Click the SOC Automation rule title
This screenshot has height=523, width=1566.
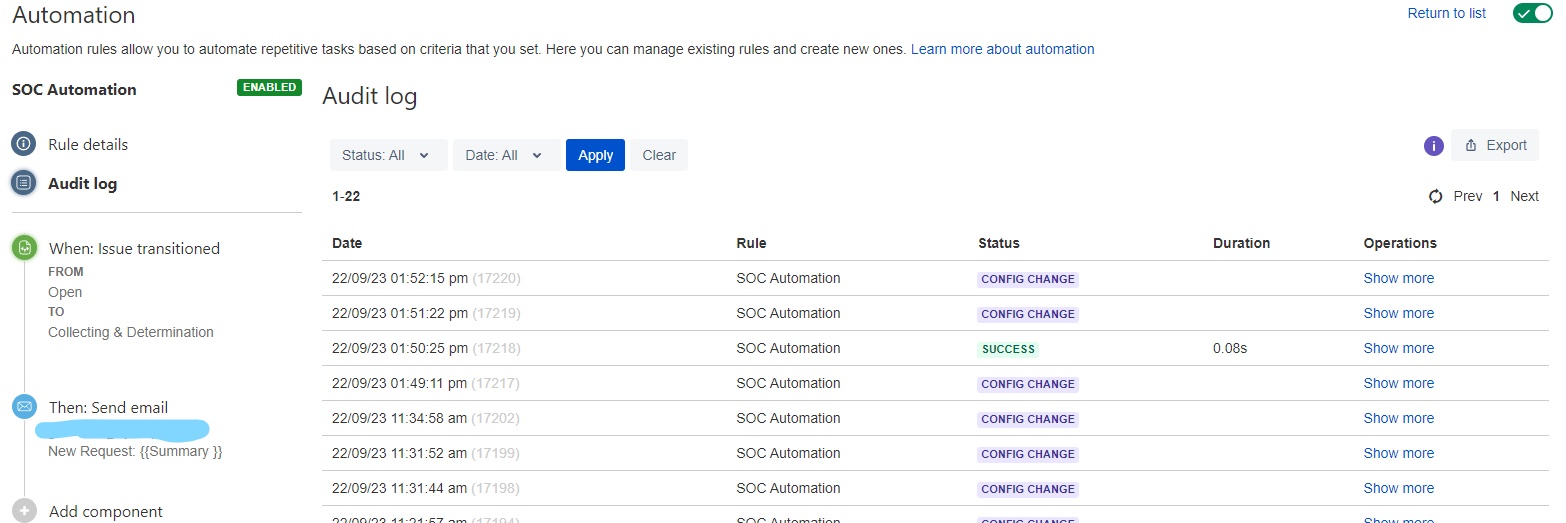tap(74, 89)
